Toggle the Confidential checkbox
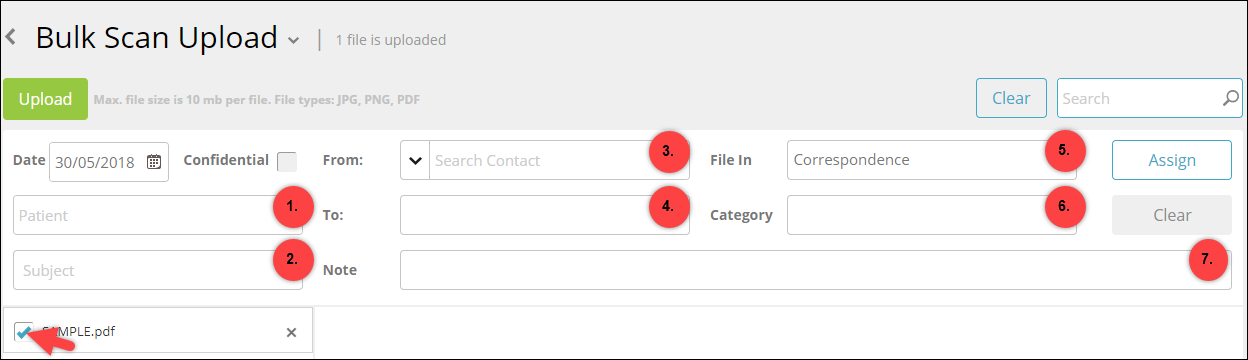The width and height of the screenshot is (1248, 360). pos(287,161)
